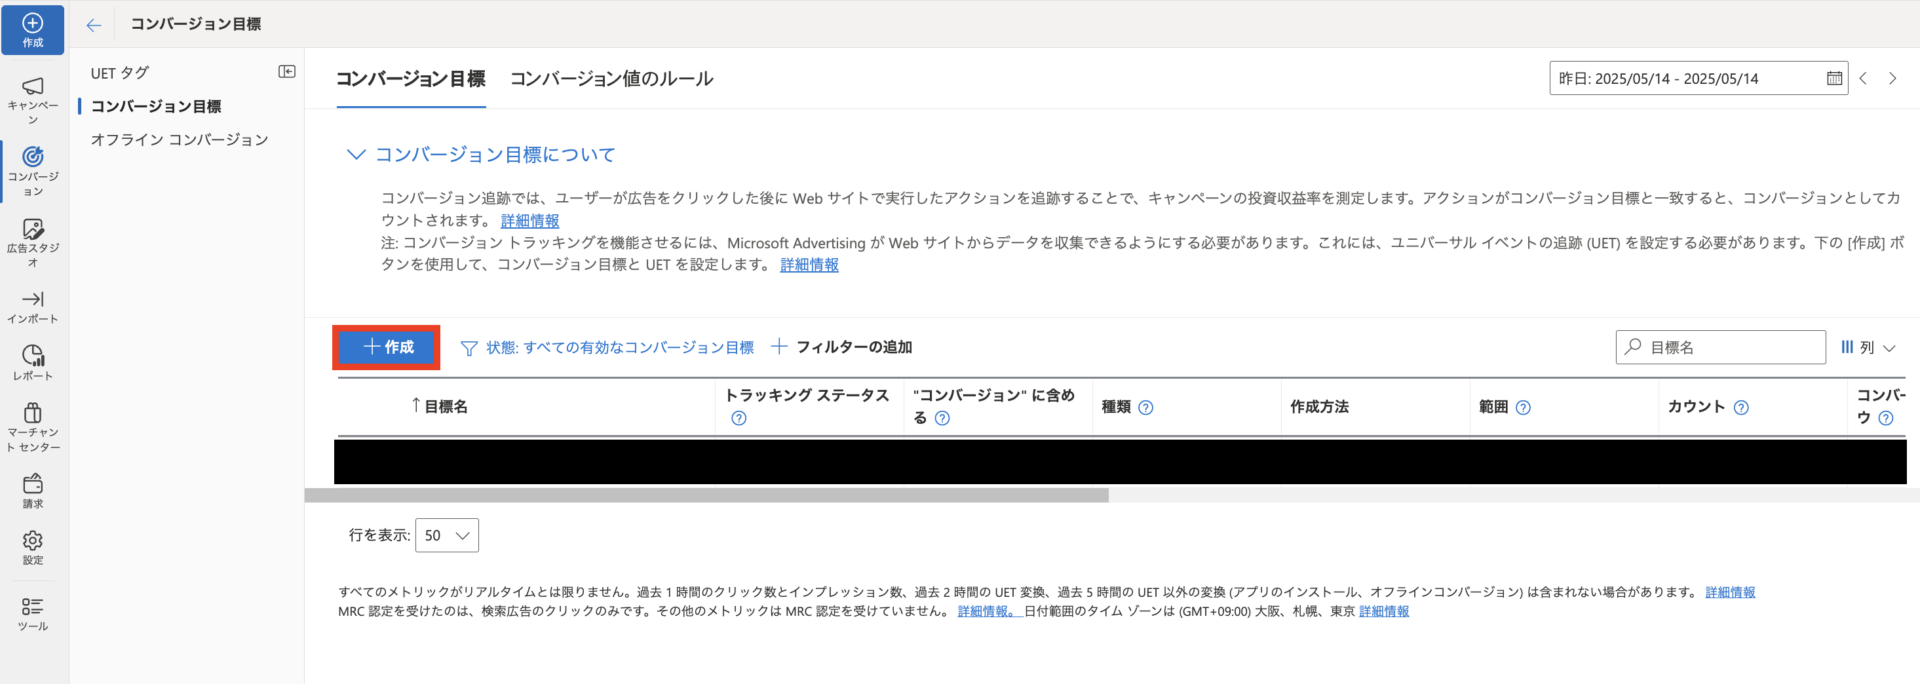Click the funnel filter icon
The image size is (1920, 684).
click(x=469, y=348)
